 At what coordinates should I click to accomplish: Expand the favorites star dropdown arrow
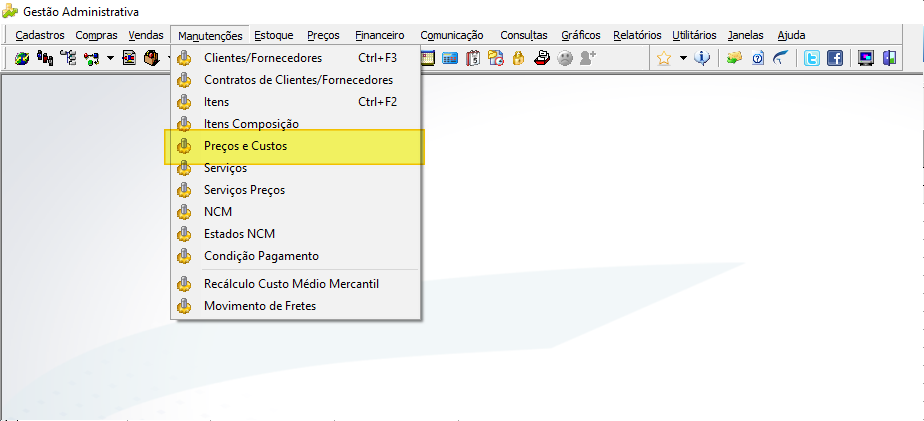[683, 58]
